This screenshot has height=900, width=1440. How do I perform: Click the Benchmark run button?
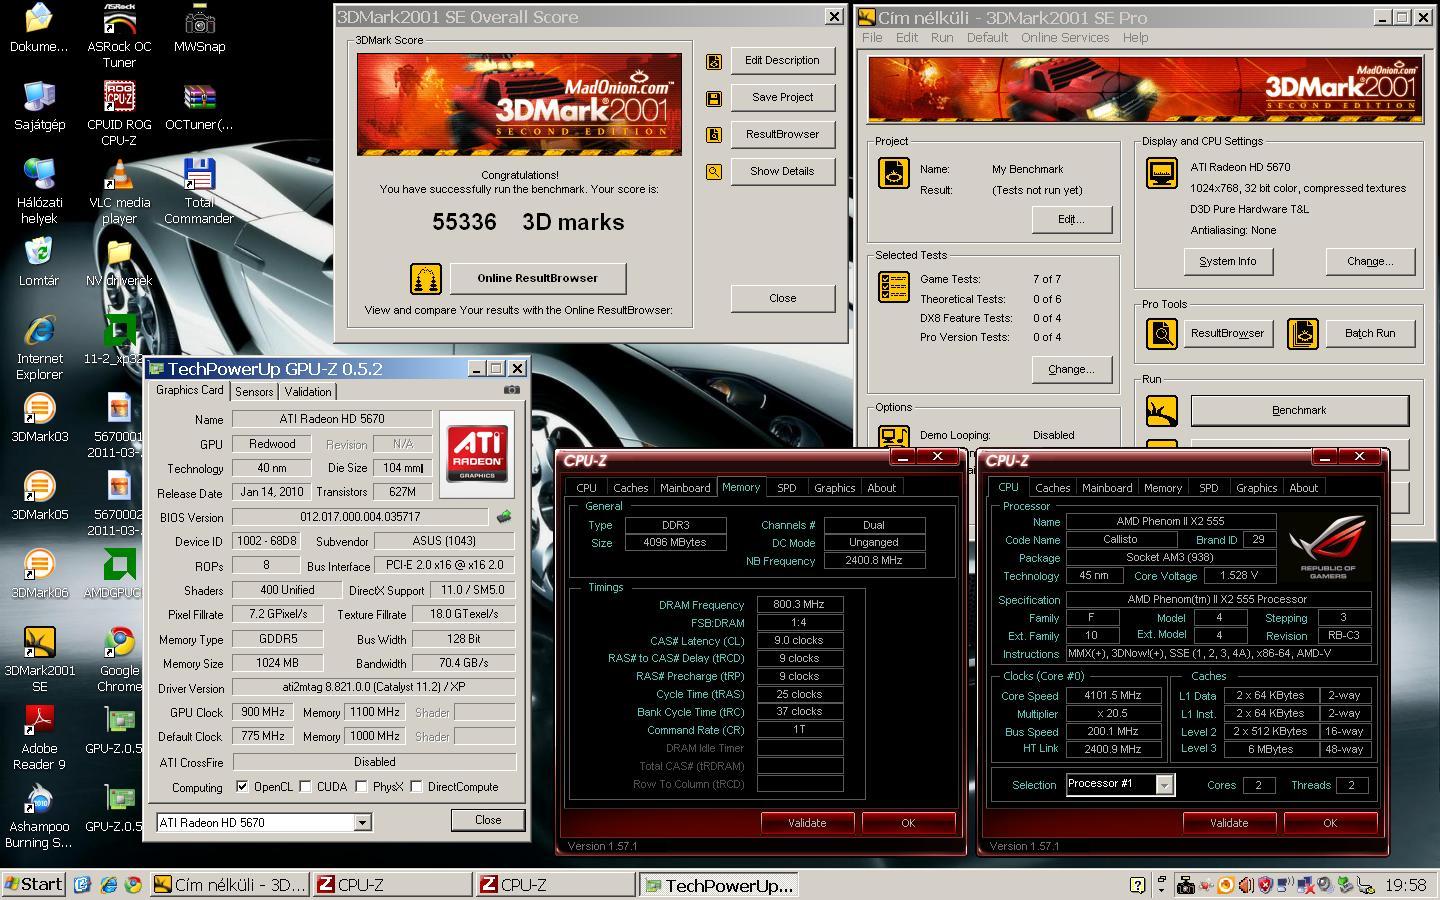[x=1299, y=410]
